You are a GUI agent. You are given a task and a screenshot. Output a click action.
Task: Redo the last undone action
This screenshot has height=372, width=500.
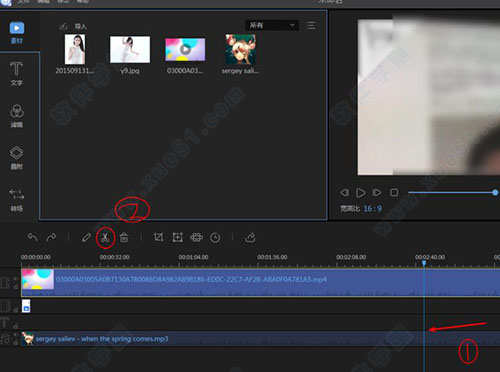51,237
